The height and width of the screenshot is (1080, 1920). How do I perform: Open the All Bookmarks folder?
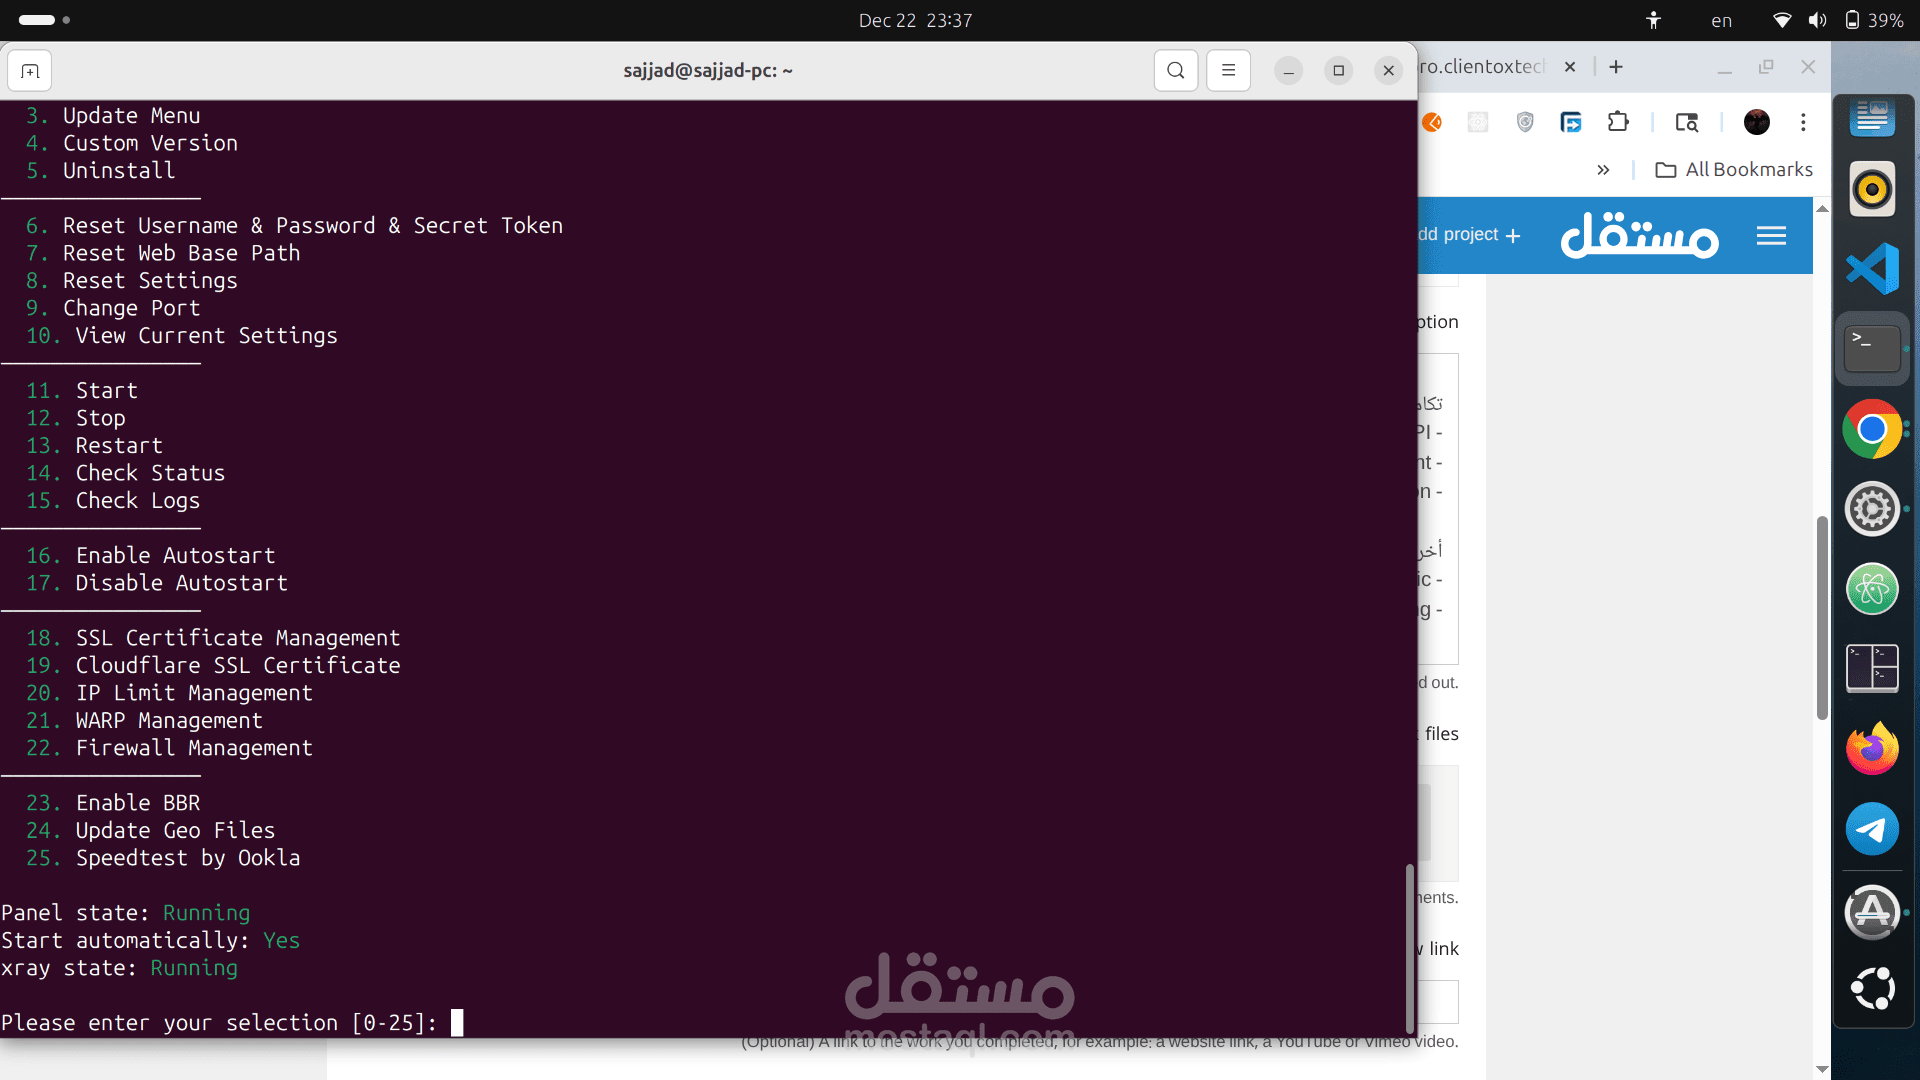(1734, 170)
